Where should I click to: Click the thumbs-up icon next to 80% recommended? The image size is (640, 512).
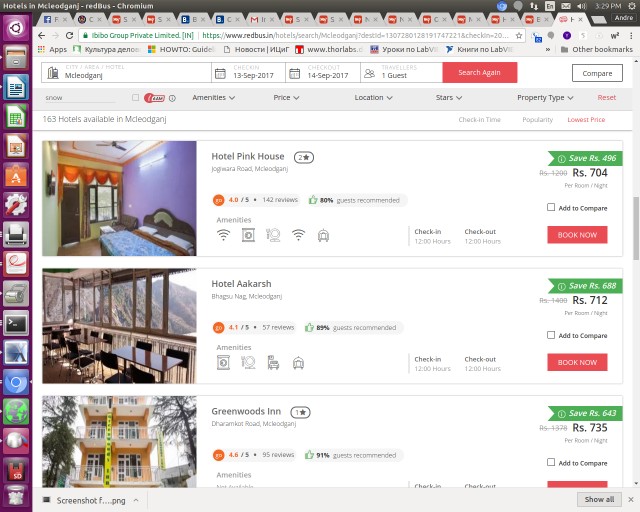pyautogui.click(x=313, y=200)
